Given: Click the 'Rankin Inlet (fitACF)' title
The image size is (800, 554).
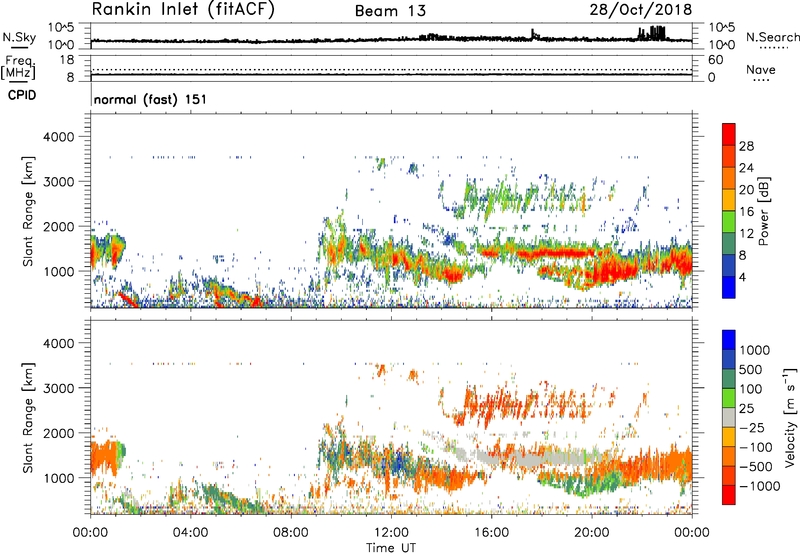Looking at the screenshot, I should click(183, 10).
